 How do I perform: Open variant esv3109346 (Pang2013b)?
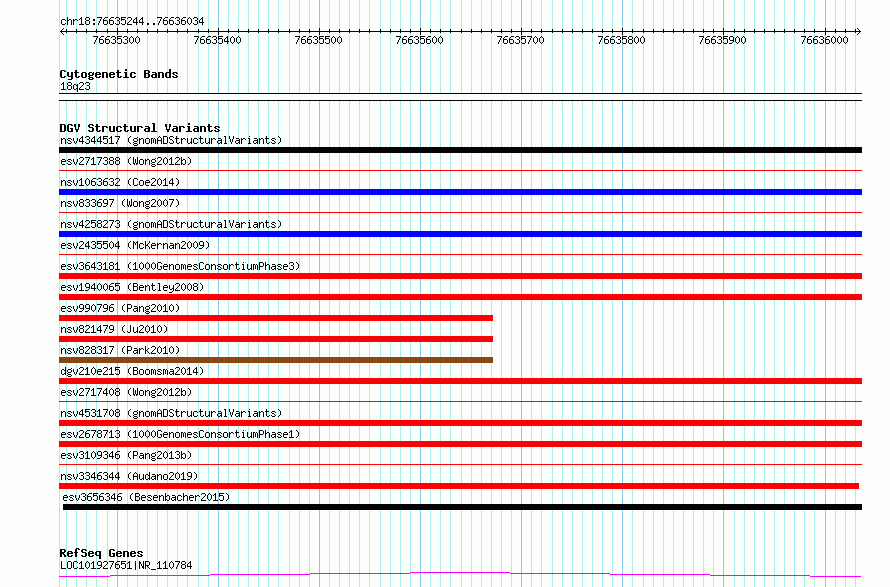pos(126,455)
